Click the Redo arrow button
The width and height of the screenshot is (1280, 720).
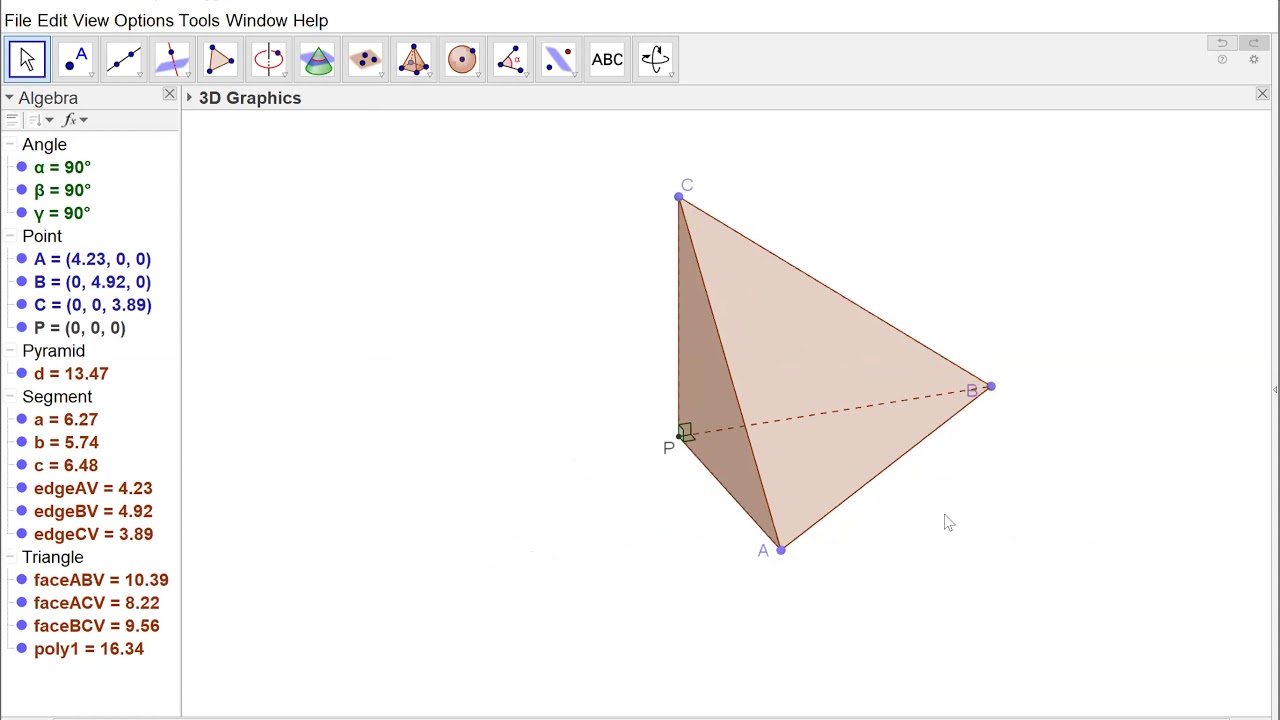pyautogui.click(x=1254, y=43)
